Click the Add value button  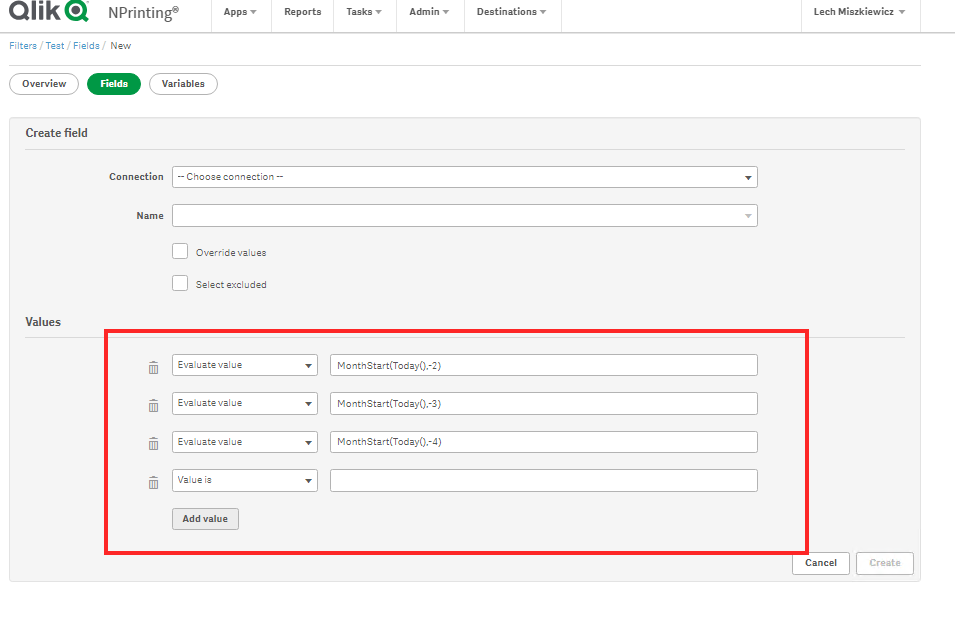click(x=205, y=519)
